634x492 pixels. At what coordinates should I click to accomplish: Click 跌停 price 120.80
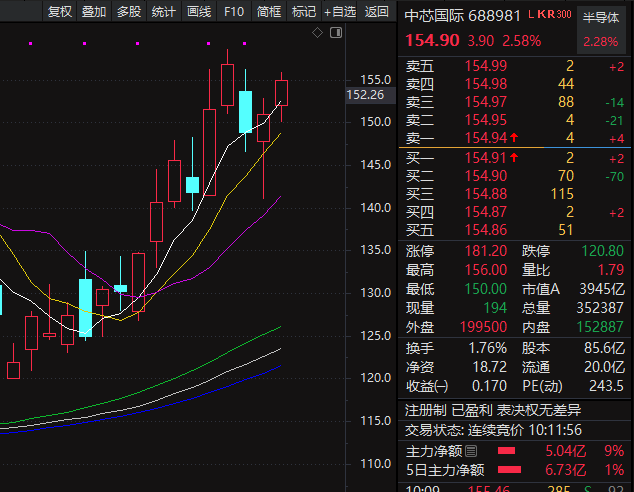(602, 251)
